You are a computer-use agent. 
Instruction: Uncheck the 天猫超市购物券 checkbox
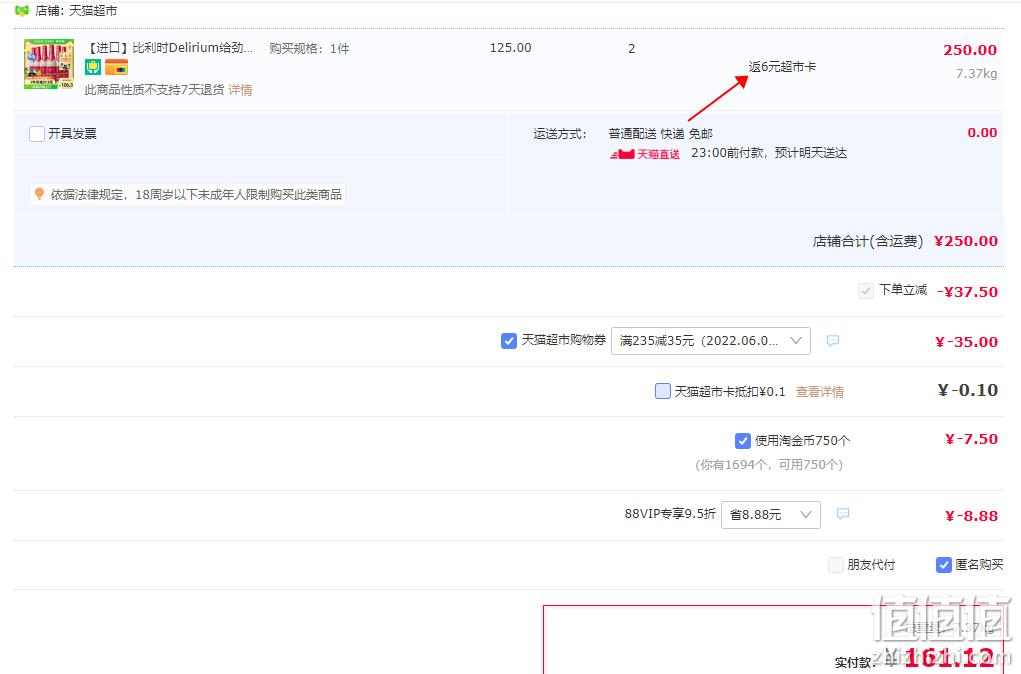[x=509, y=341]
